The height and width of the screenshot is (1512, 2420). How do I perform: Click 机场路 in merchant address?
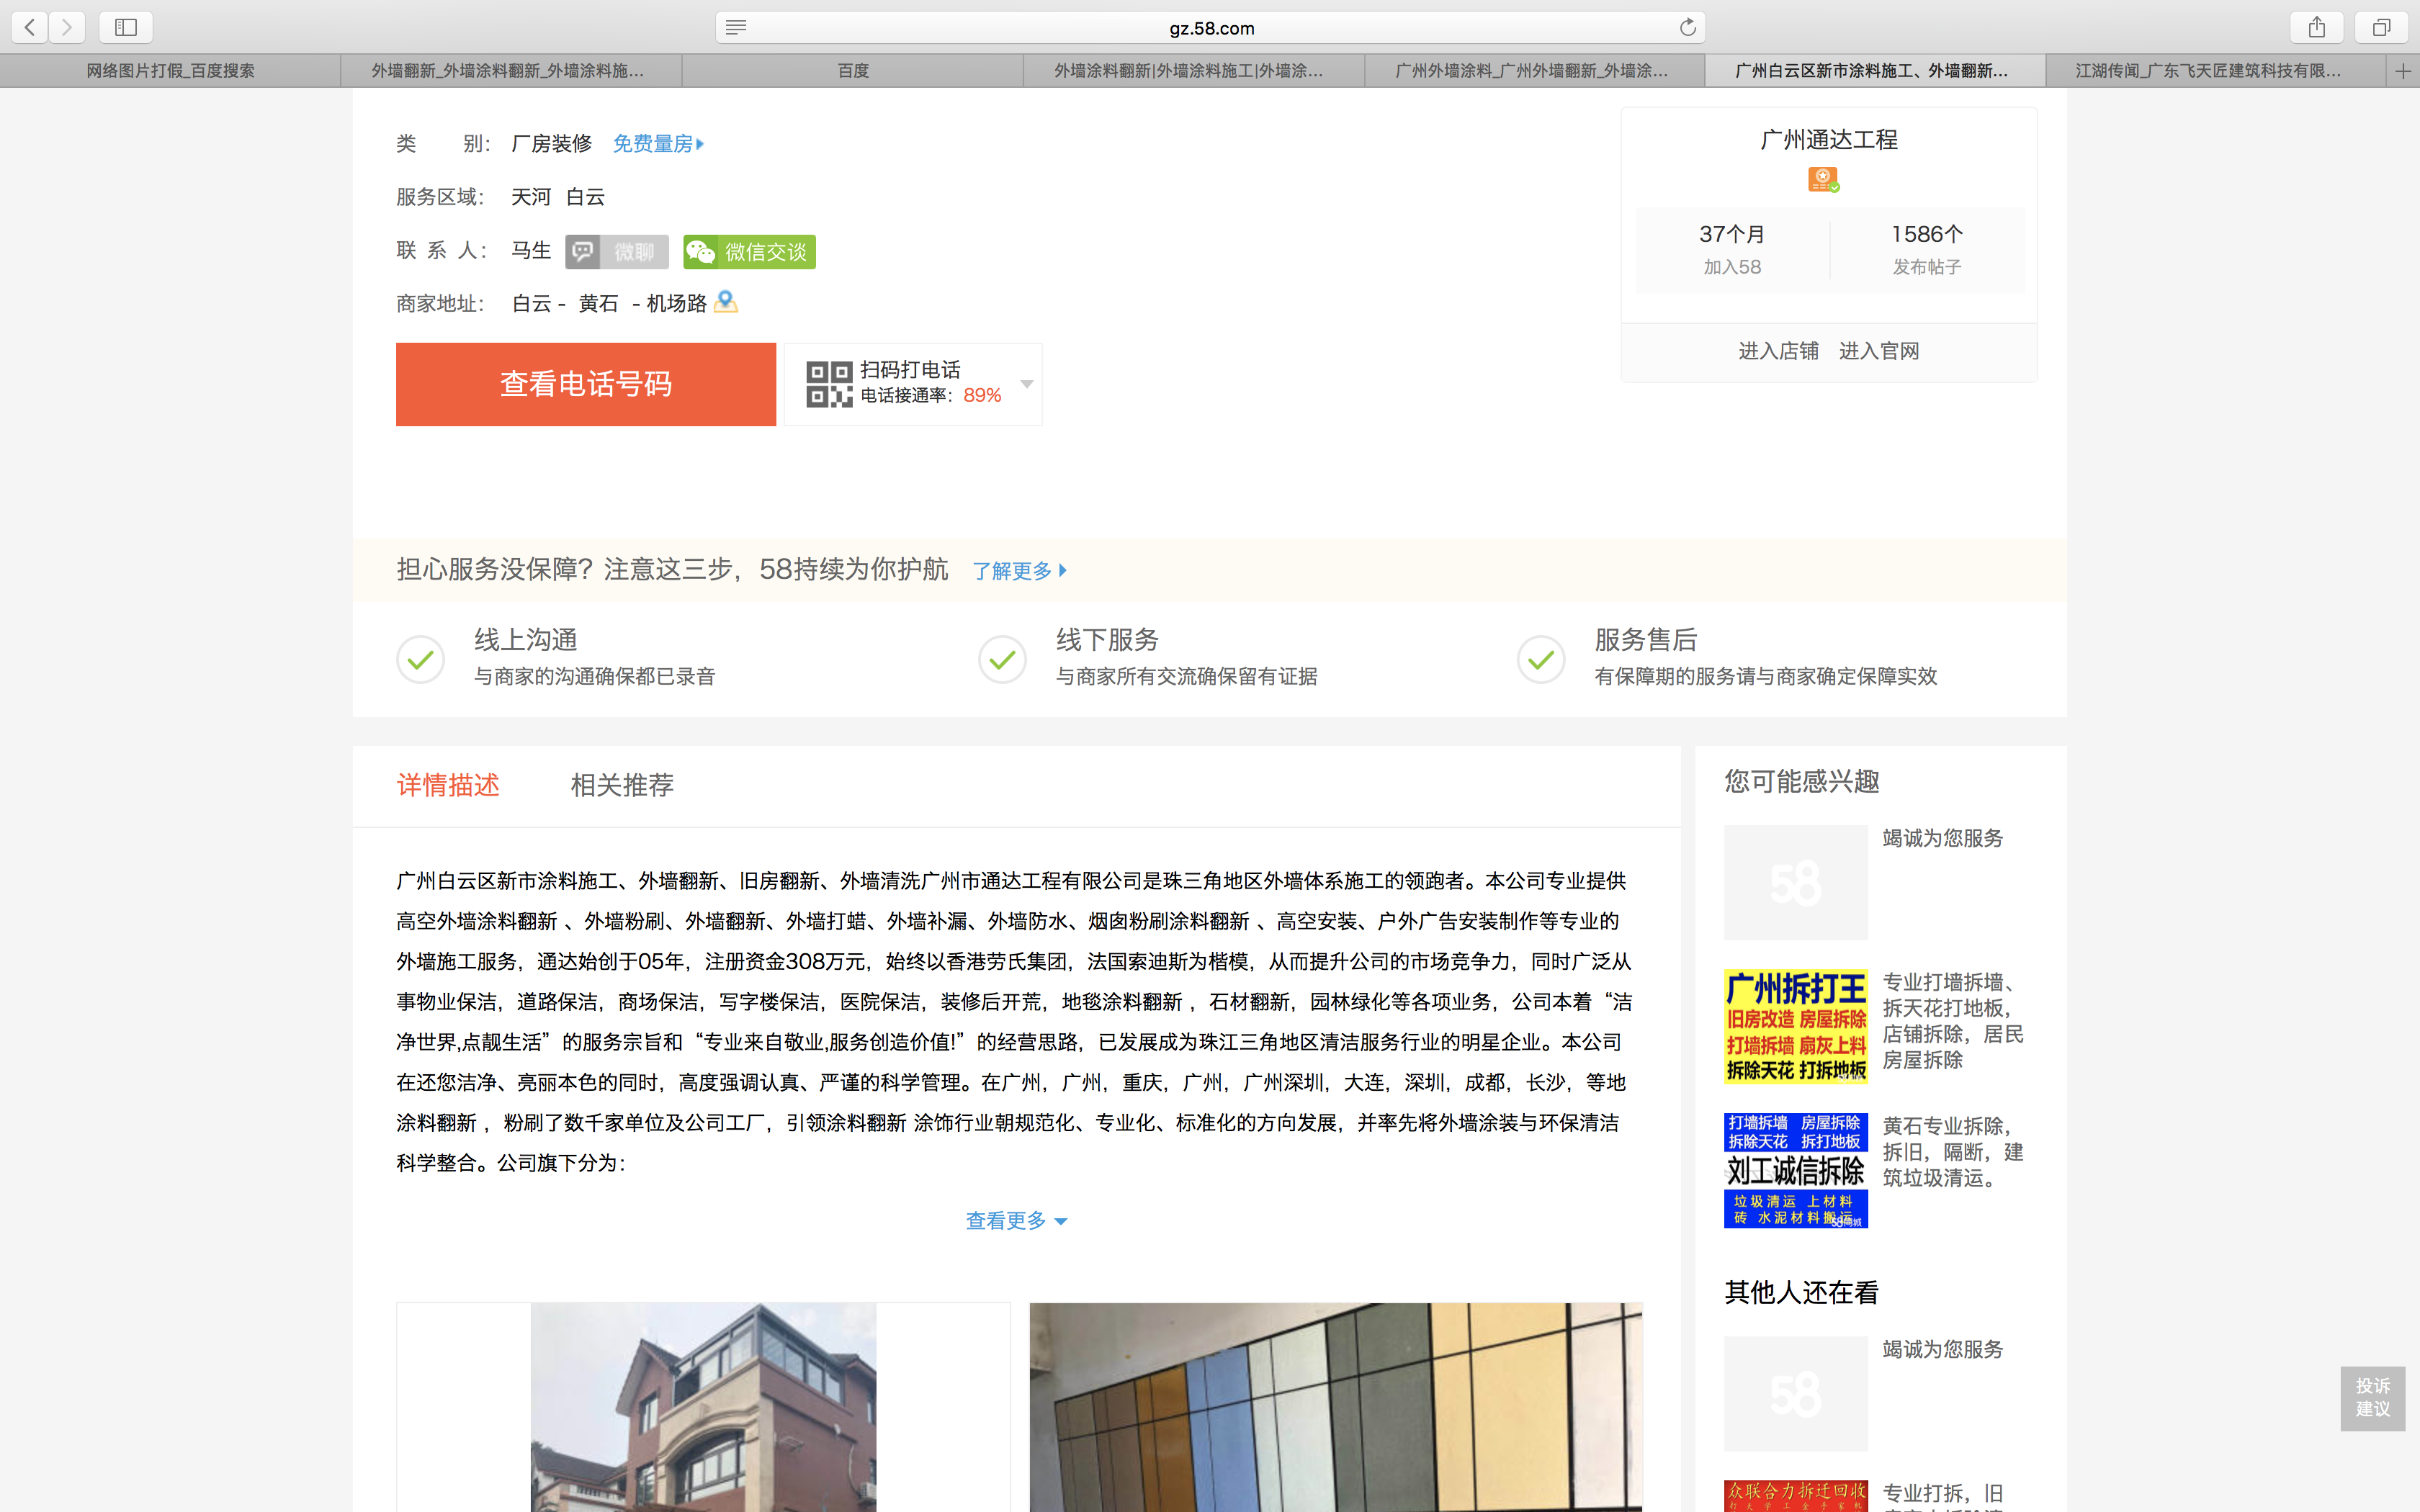click(x=677, y=303)
